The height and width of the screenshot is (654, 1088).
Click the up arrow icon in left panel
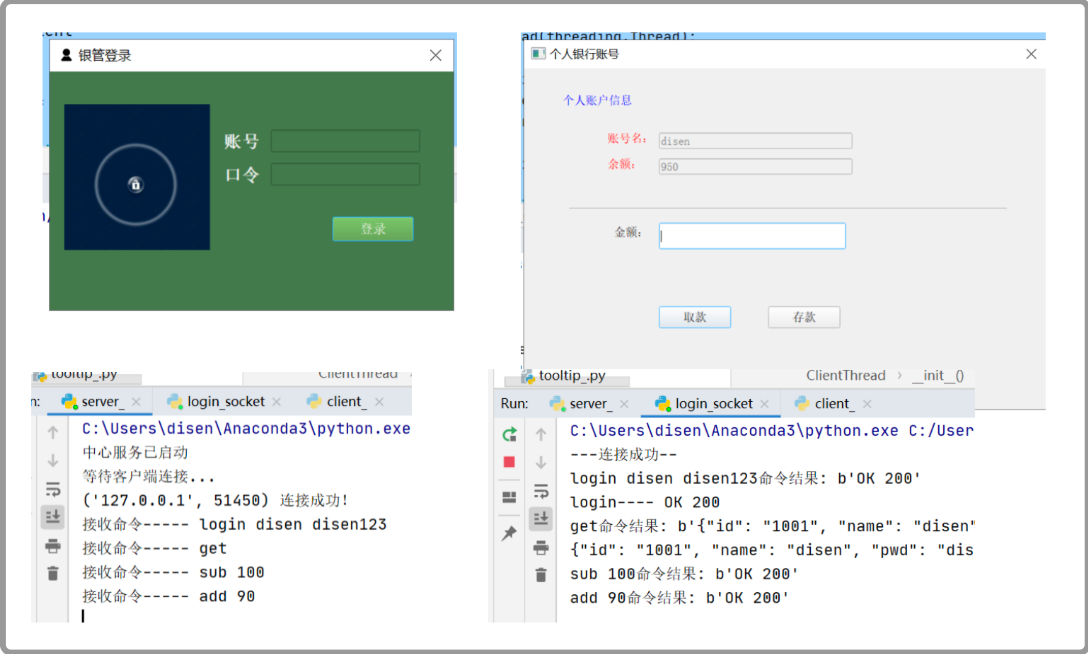(x=53, y=433)
